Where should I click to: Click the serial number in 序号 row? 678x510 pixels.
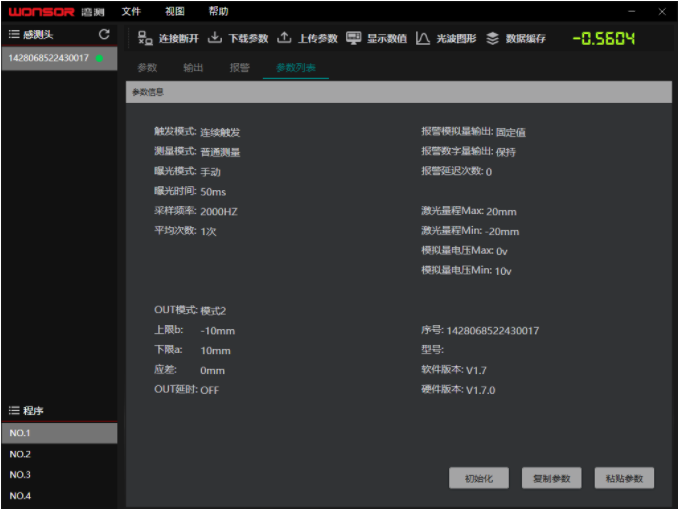tap(493, 331)
